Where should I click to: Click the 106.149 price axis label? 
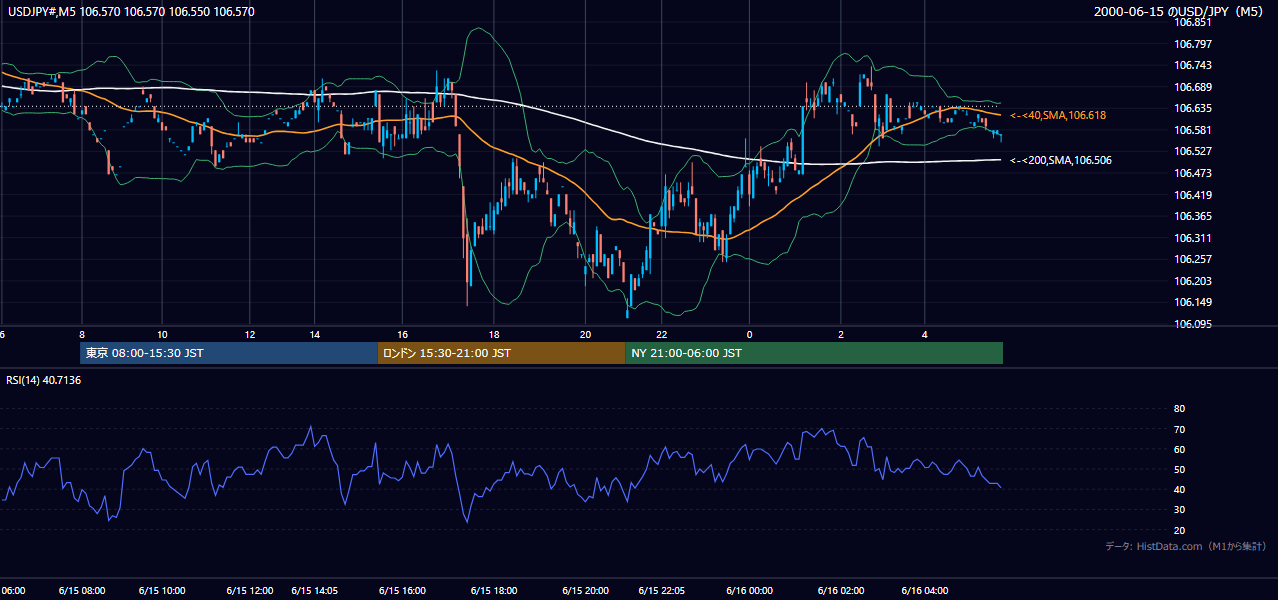click(x=1192, y=302)
